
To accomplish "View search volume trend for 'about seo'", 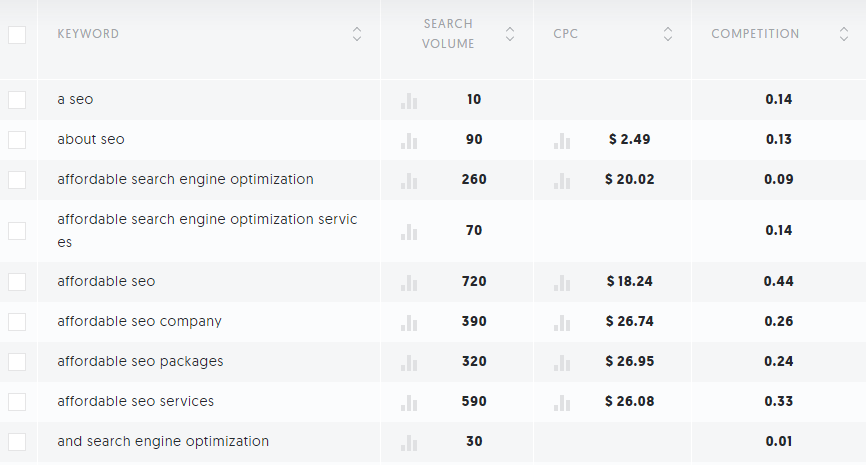I will [x=409, y=141].
